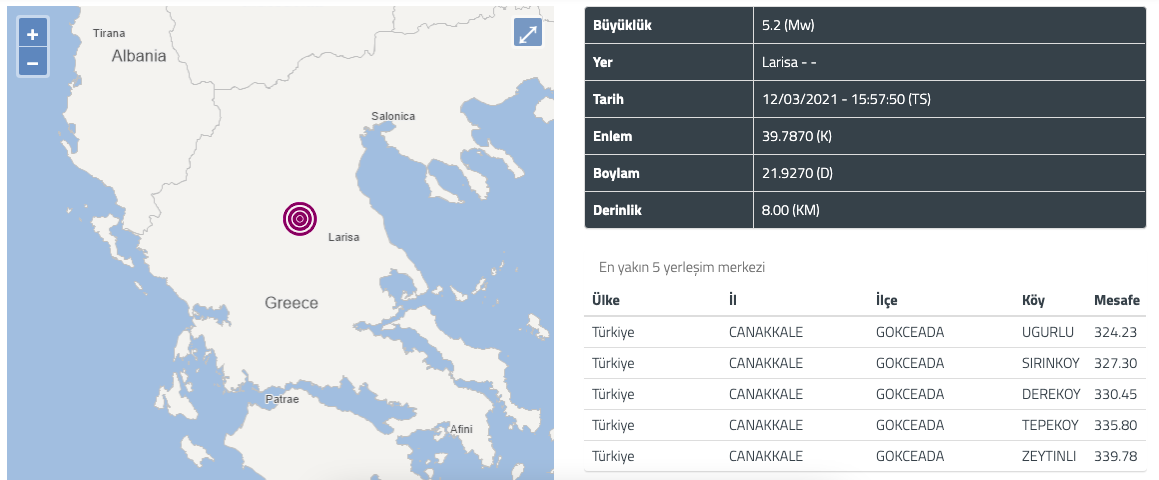Click the Büyüklük value 5.2 (Mw)

[x=788, y=25]
